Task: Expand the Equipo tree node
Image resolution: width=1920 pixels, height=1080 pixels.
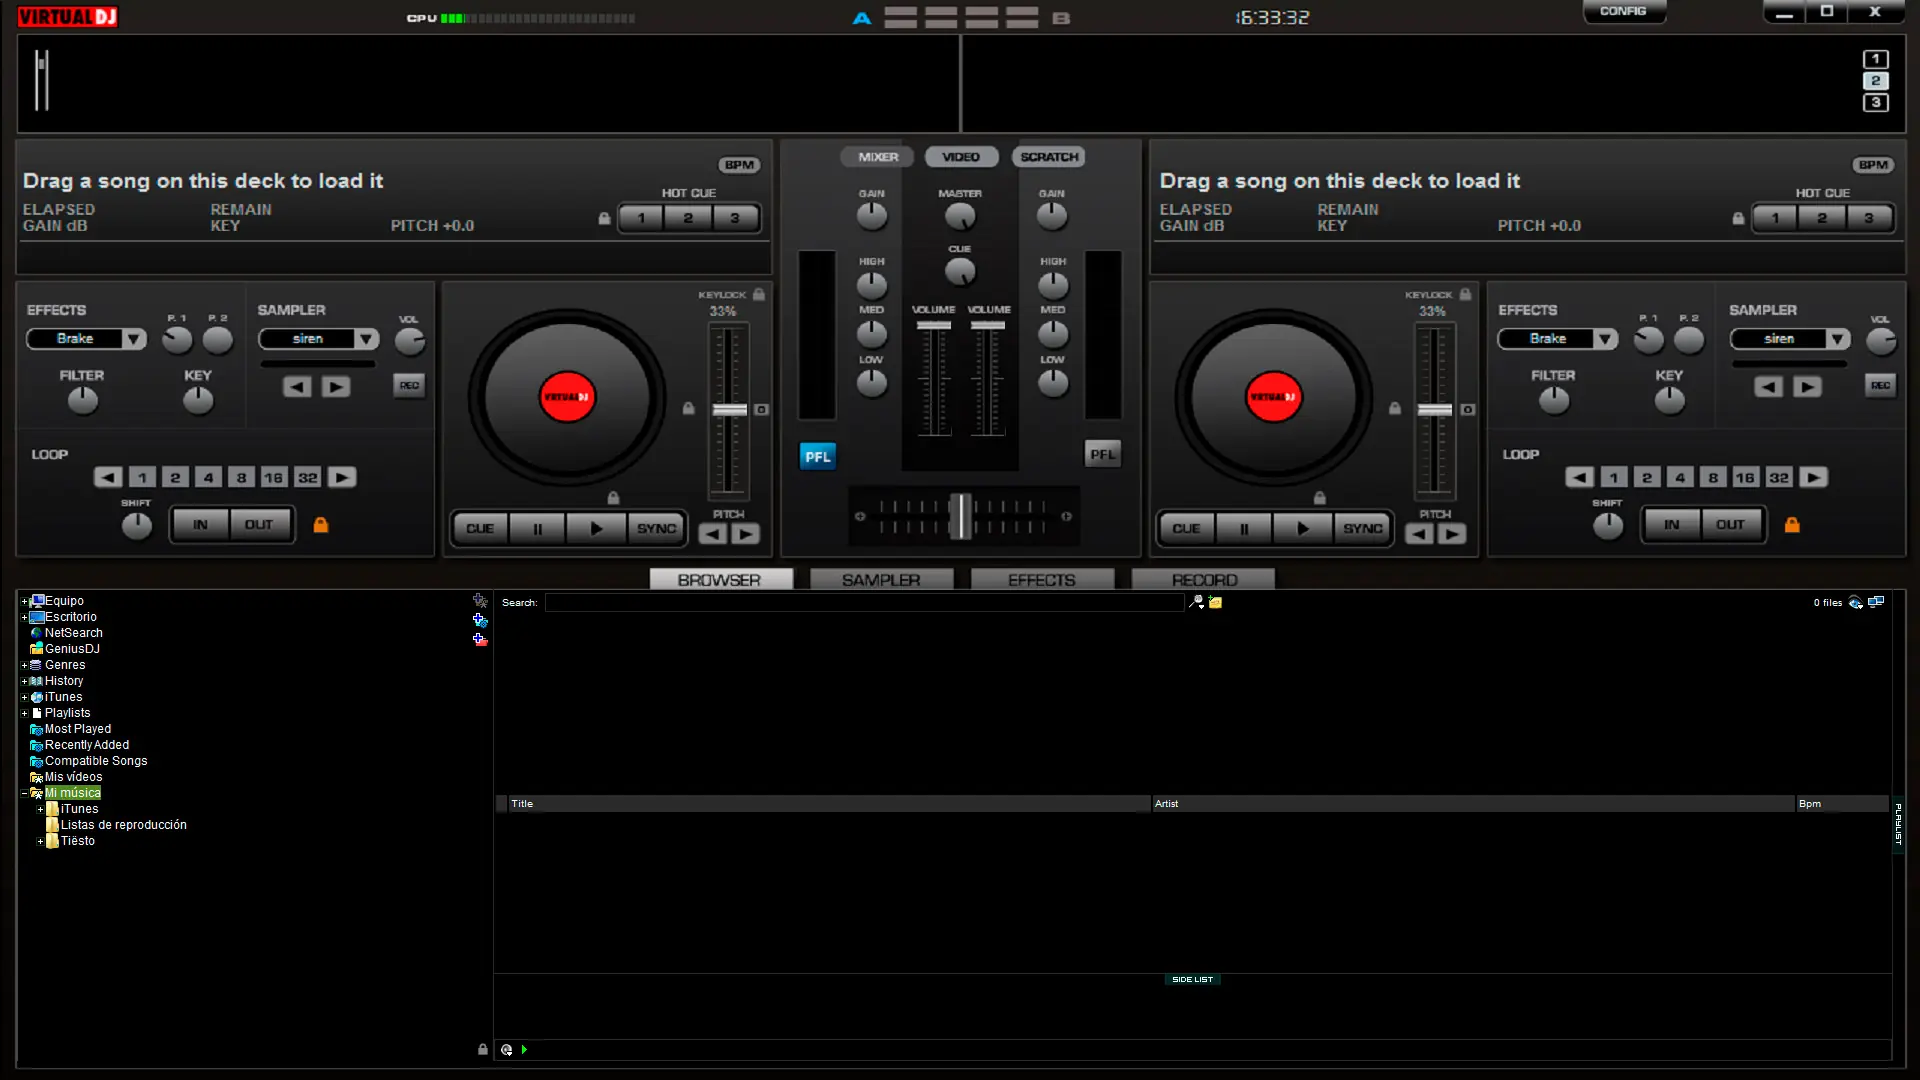Action: (24, 601)
